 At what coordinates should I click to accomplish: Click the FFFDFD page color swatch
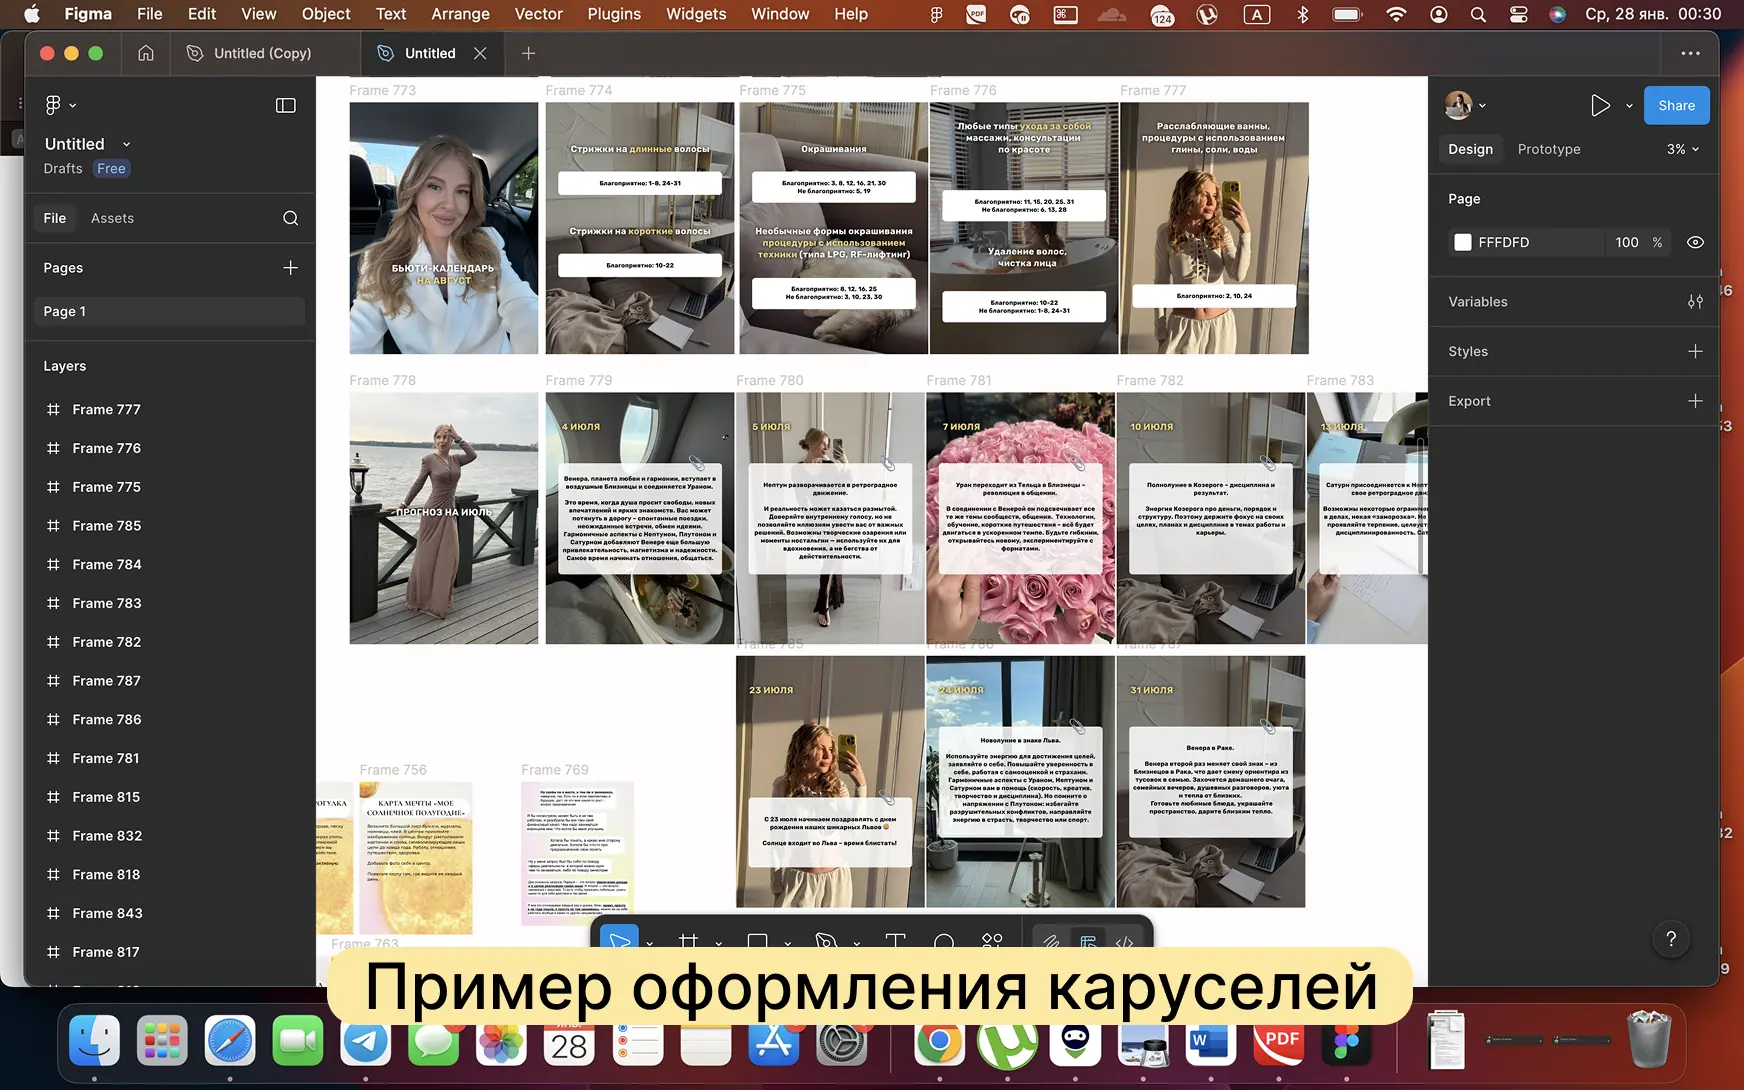(x=1463, y=242)
